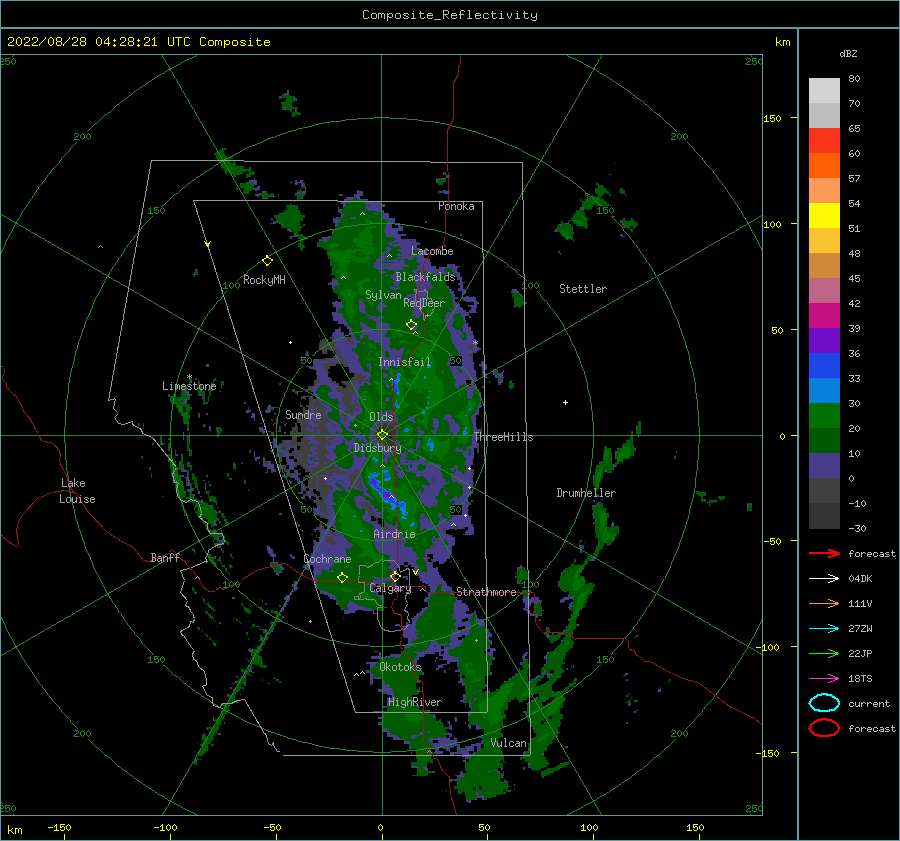Select the light blue 33-30 dBZ swatch

point(824,390)
